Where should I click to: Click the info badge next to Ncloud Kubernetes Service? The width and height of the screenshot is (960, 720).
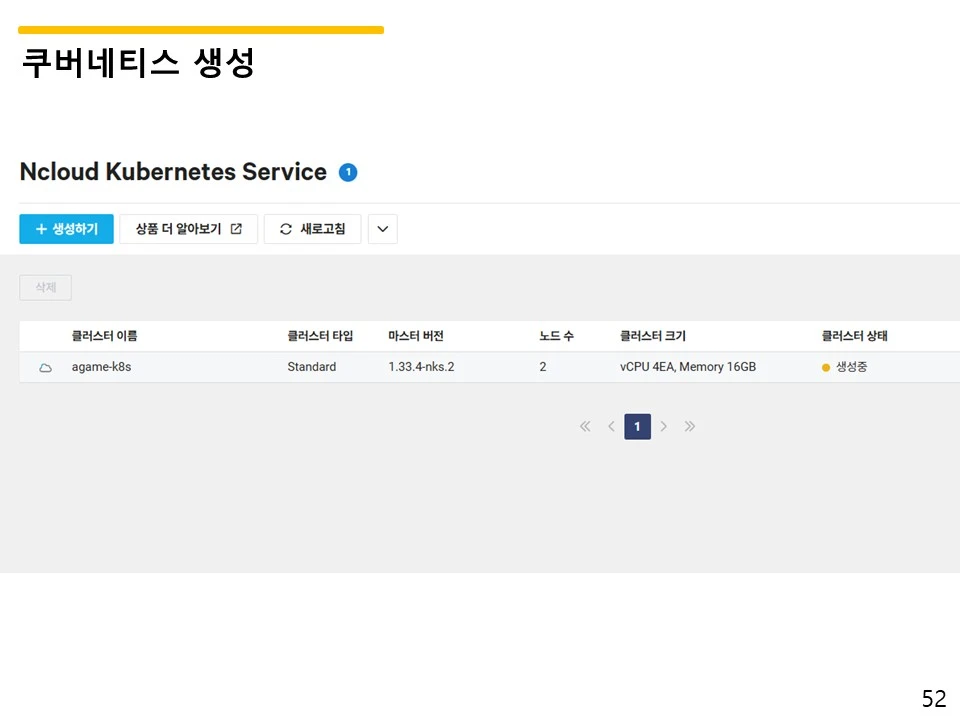pyautogui.click(x=347, y=172)
